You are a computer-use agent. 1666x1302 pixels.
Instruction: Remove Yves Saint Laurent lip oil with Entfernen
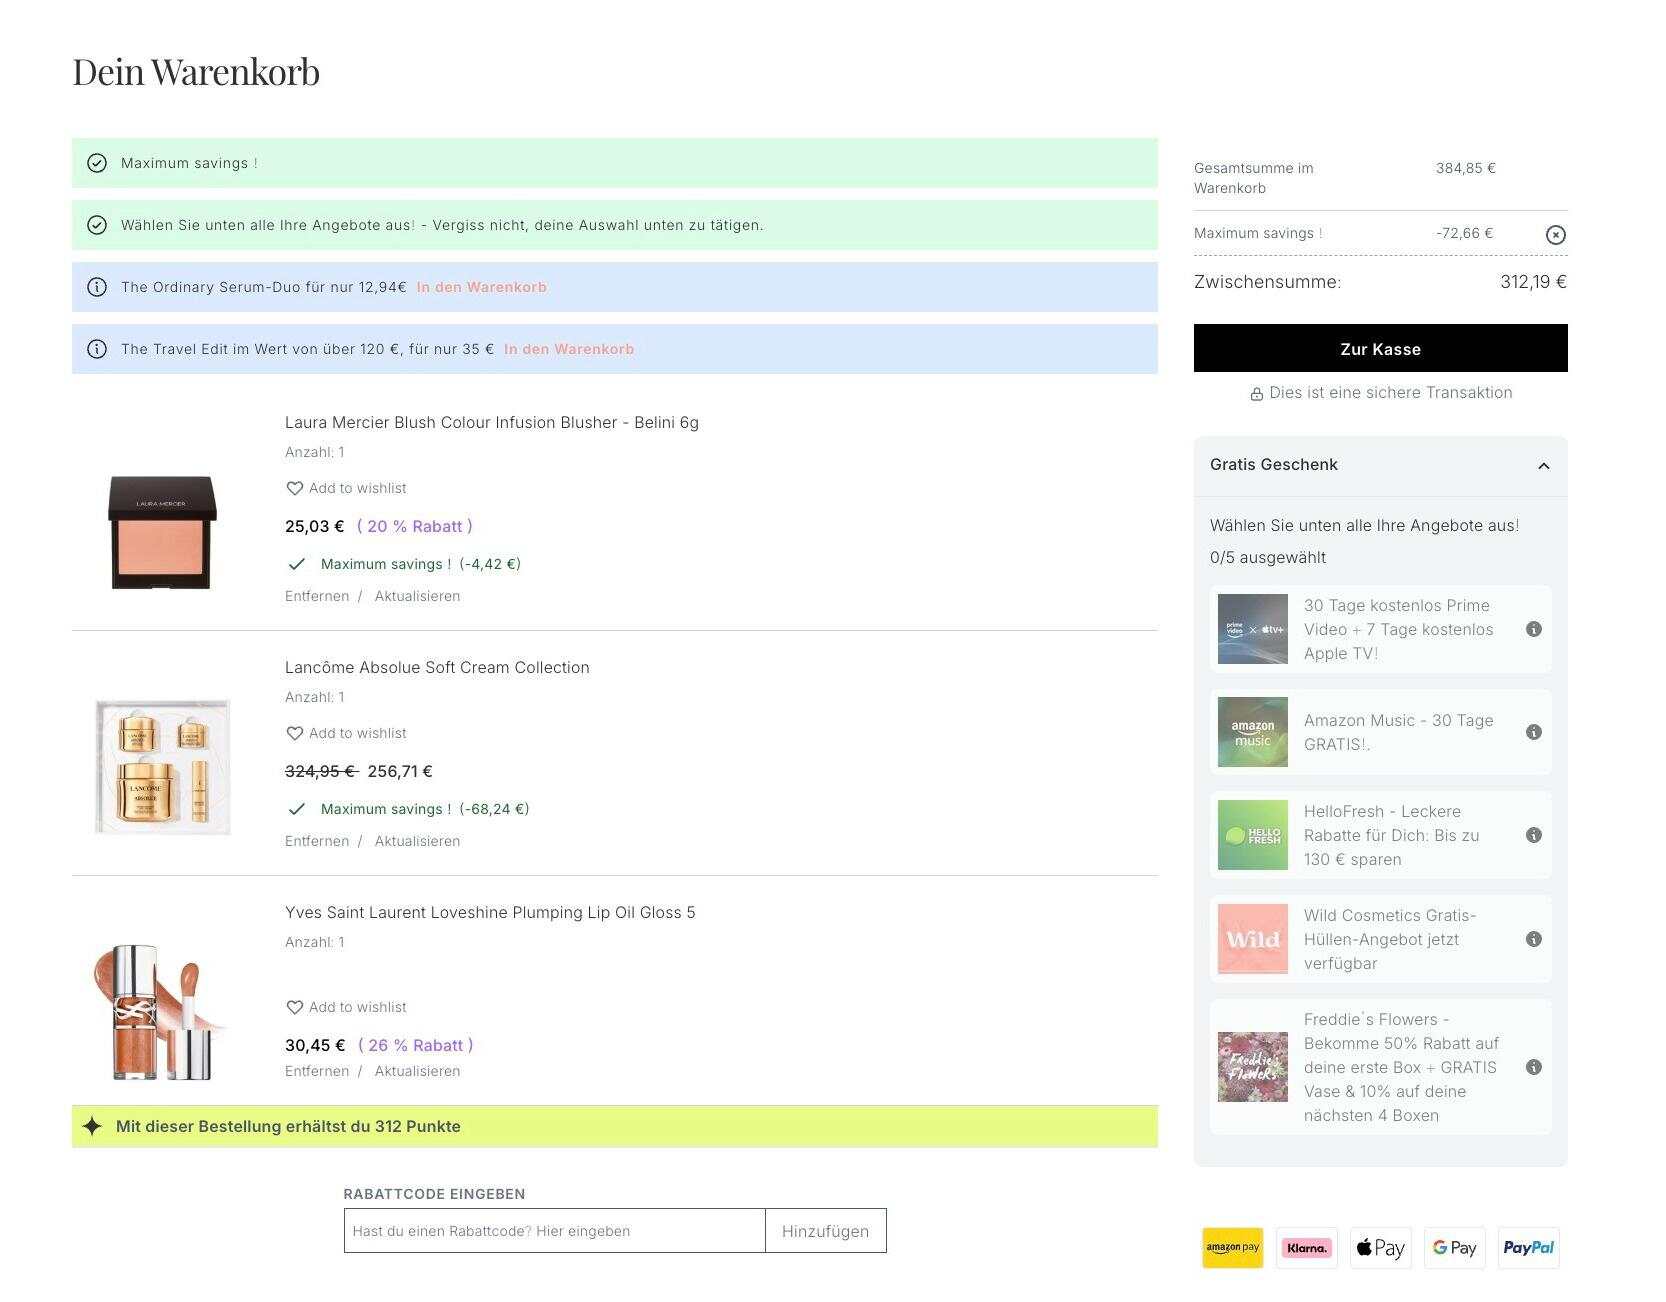tap(317, 1071)
